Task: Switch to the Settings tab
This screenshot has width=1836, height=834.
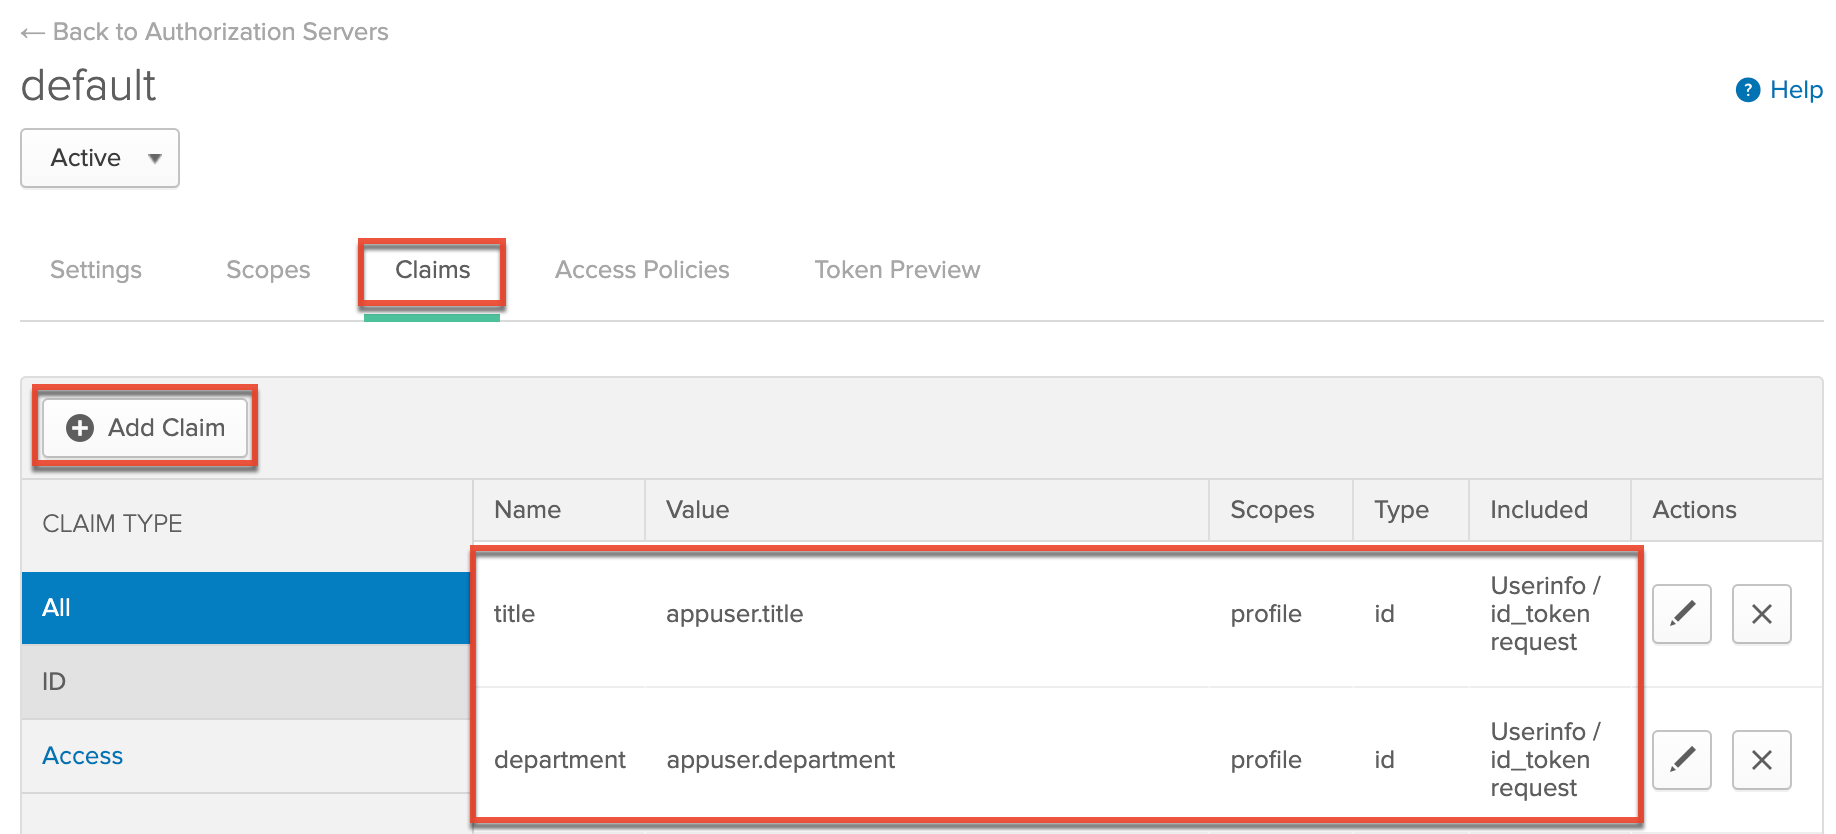Action: (96, 270)
